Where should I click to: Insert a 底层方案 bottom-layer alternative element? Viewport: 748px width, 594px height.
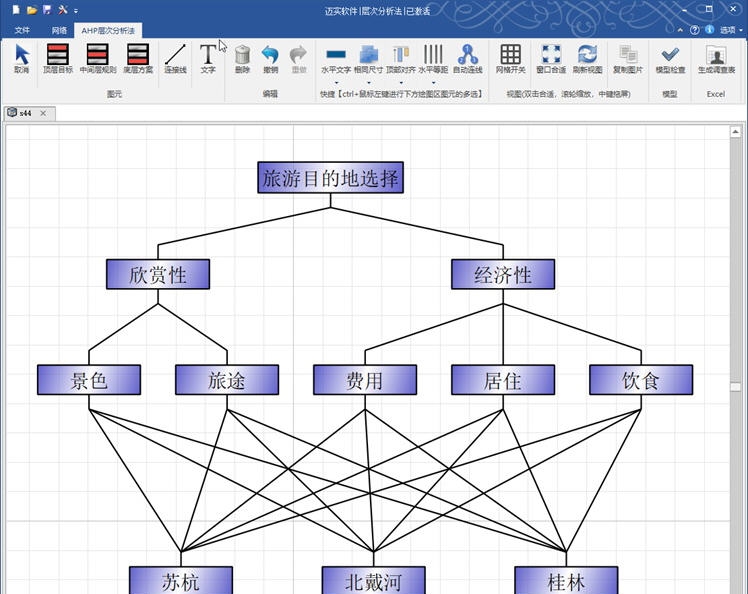(138, 58)
